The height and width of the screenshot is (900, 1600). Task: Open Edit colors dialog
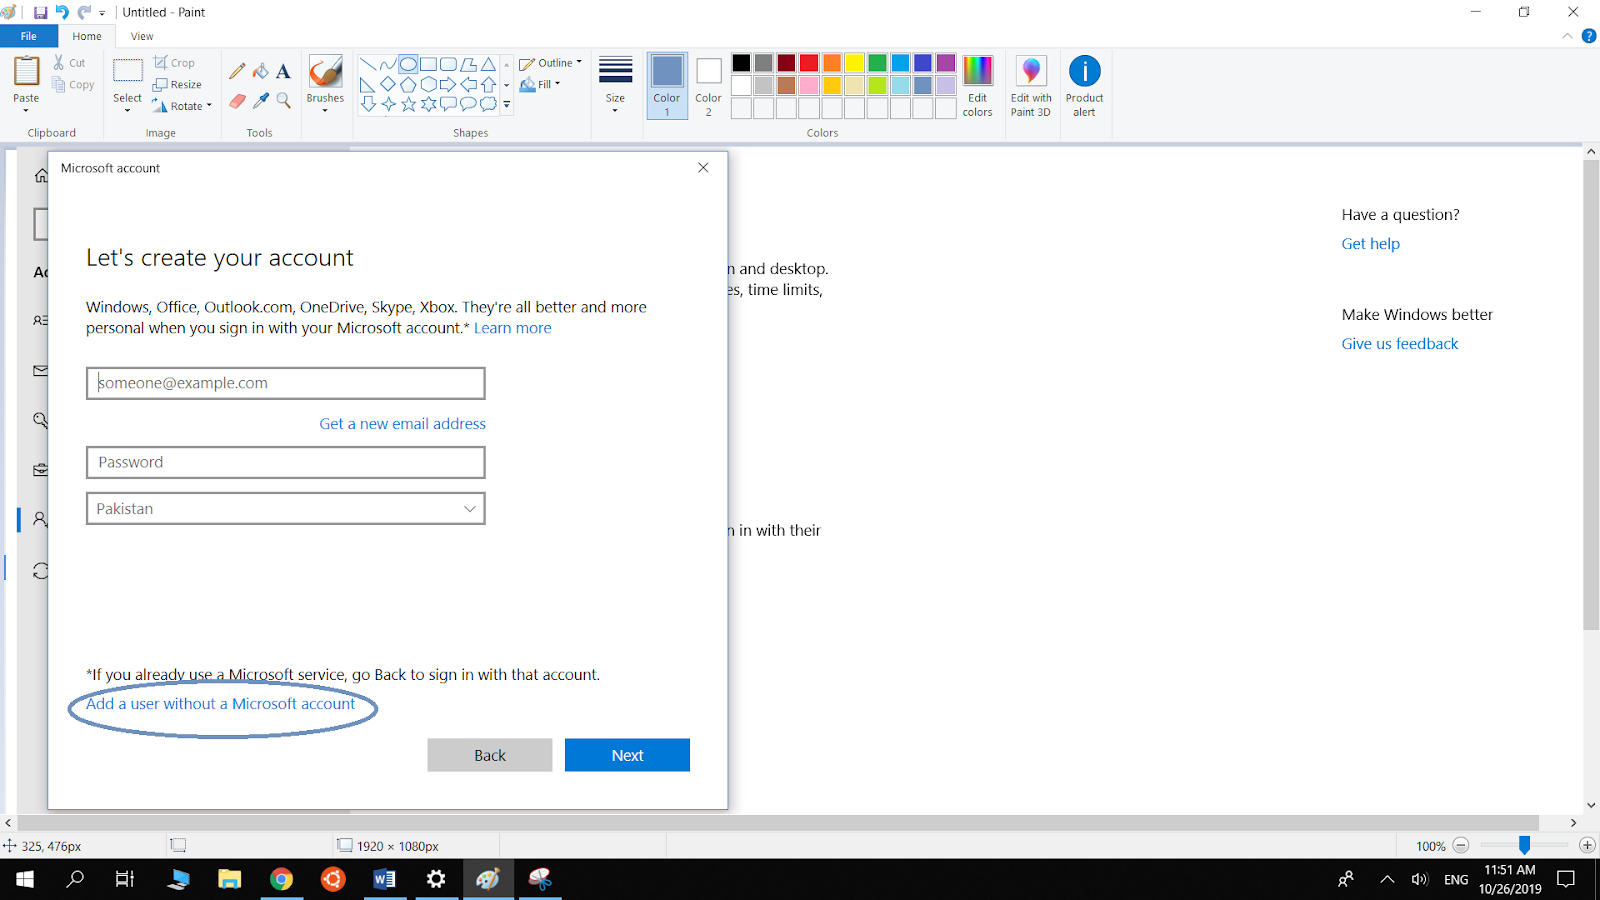[x=977, y=86]
